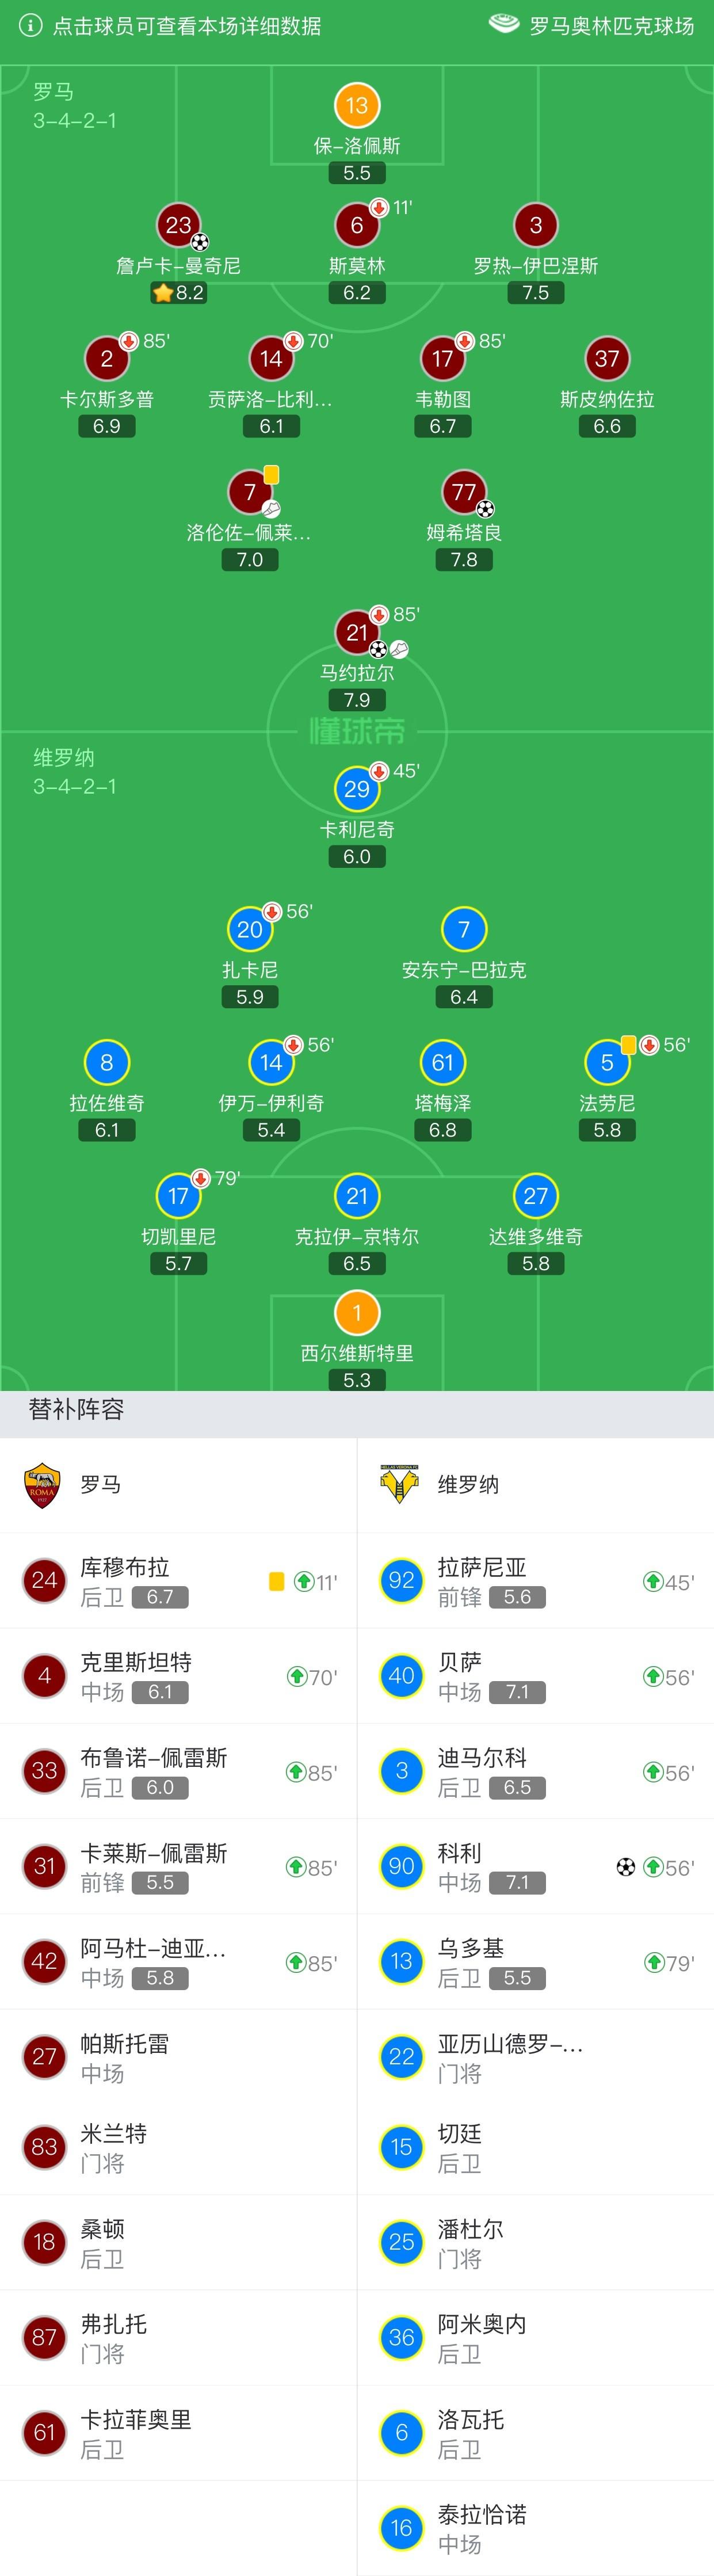Image resolution: width=714 pixels, height=2576 pixels.
Task: Tap Veretout's 6.7 rating badge
Action: tap(443, 426)
